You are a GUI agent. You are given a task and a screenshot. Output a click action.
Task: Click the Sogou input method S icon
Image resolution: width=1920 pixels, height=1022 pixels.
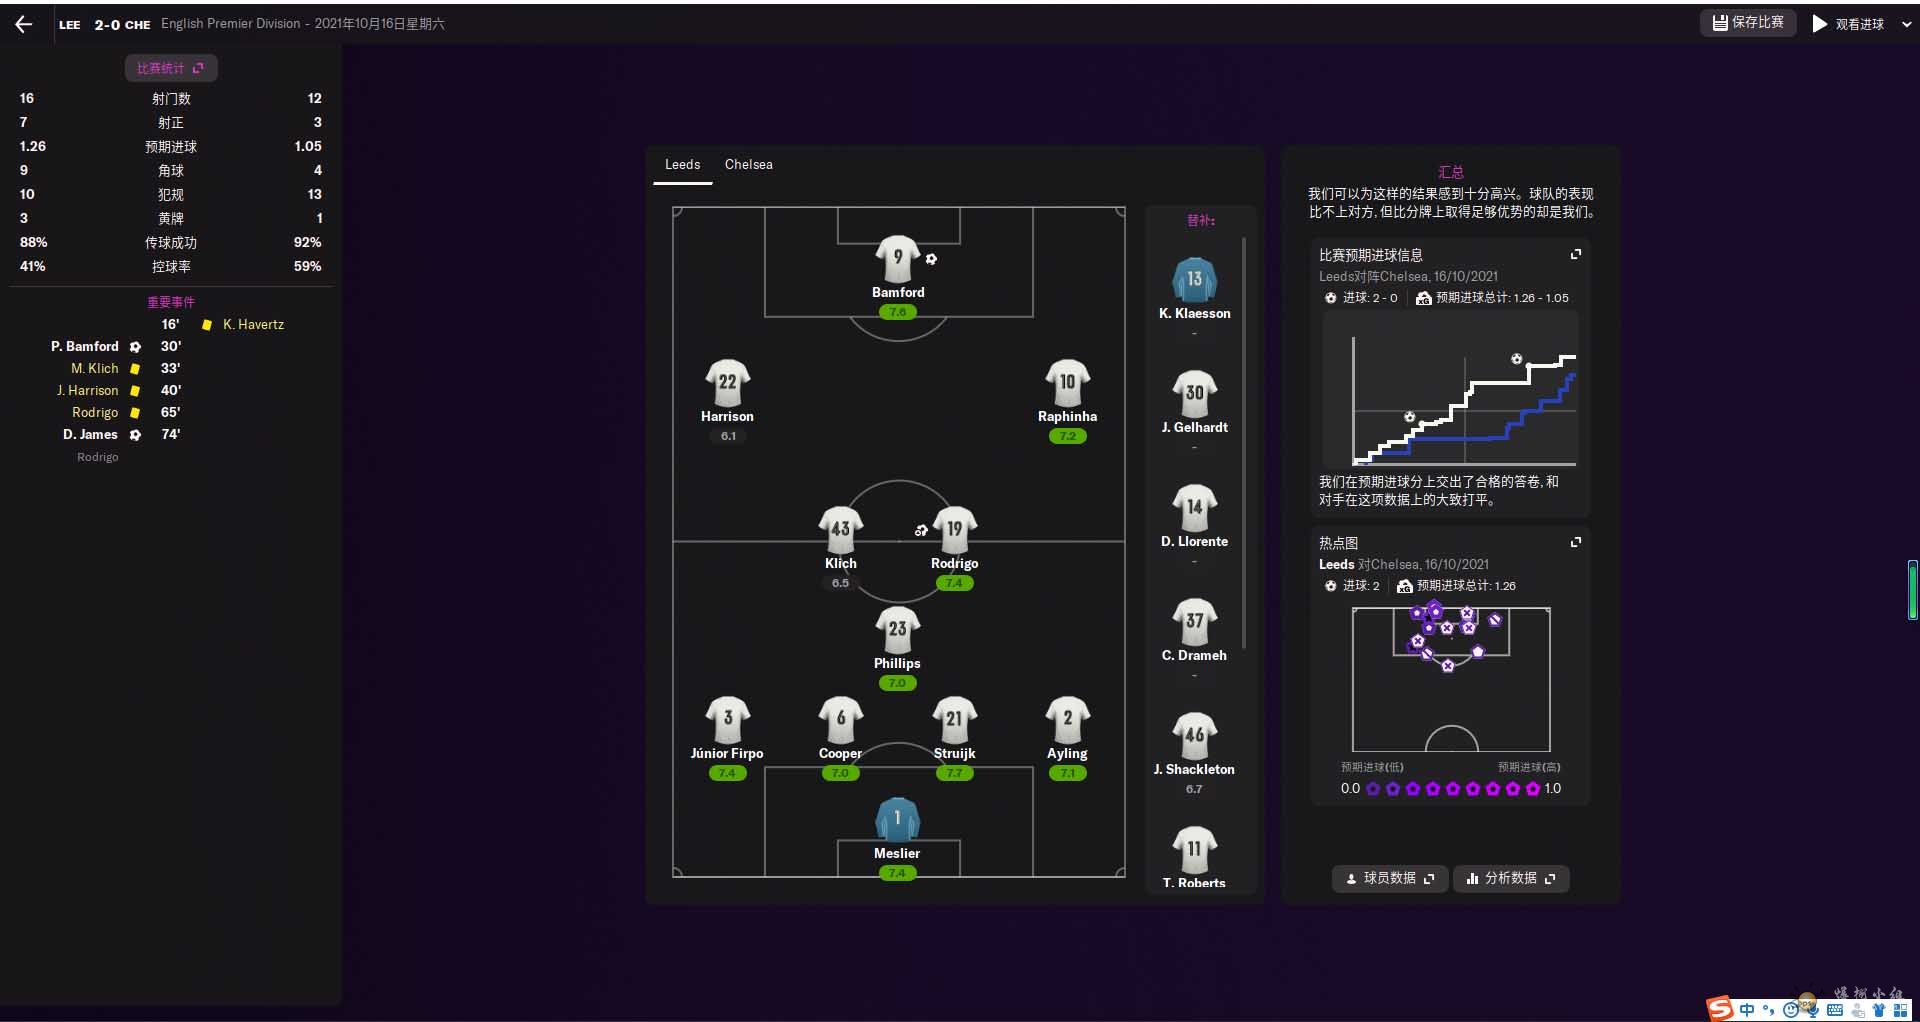pos(1719,1009)
